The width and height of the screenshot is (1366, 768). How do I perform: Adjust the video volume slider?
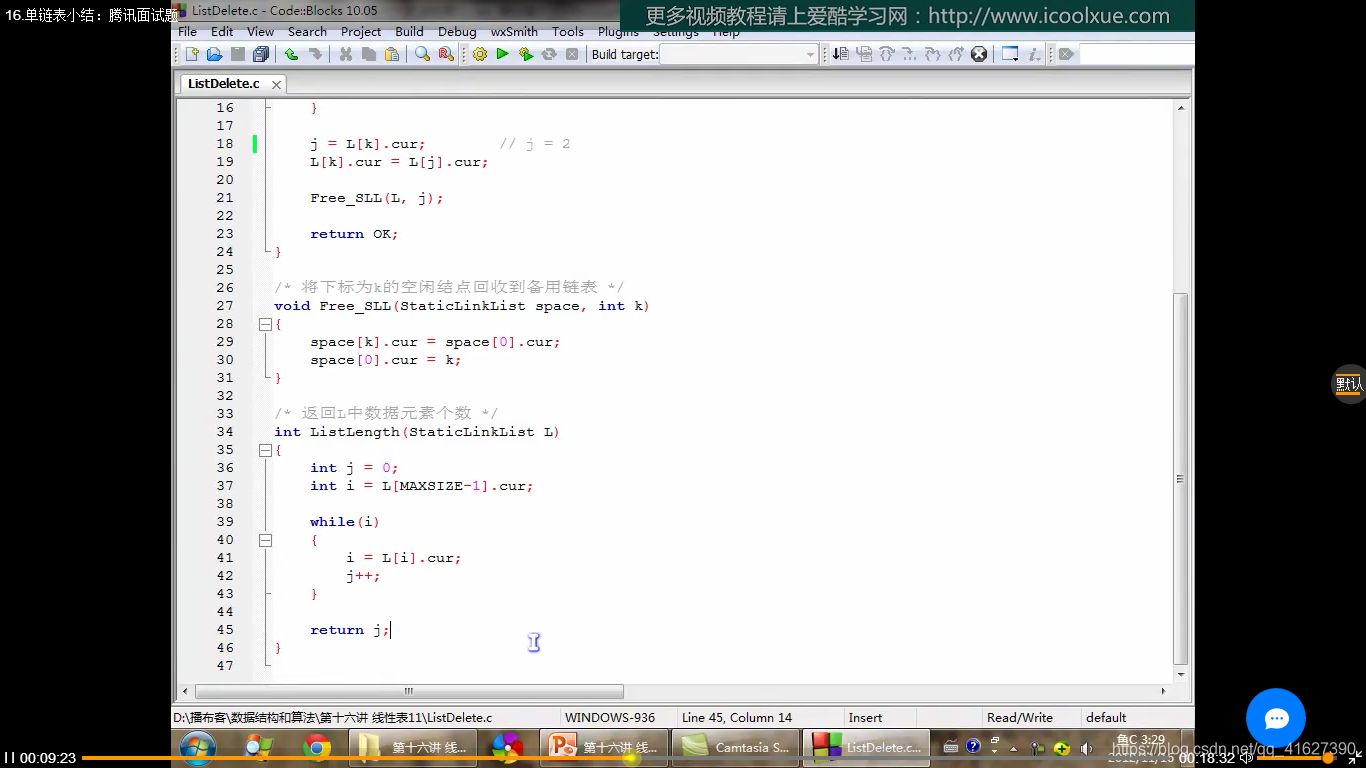(x=1297, y=758)
